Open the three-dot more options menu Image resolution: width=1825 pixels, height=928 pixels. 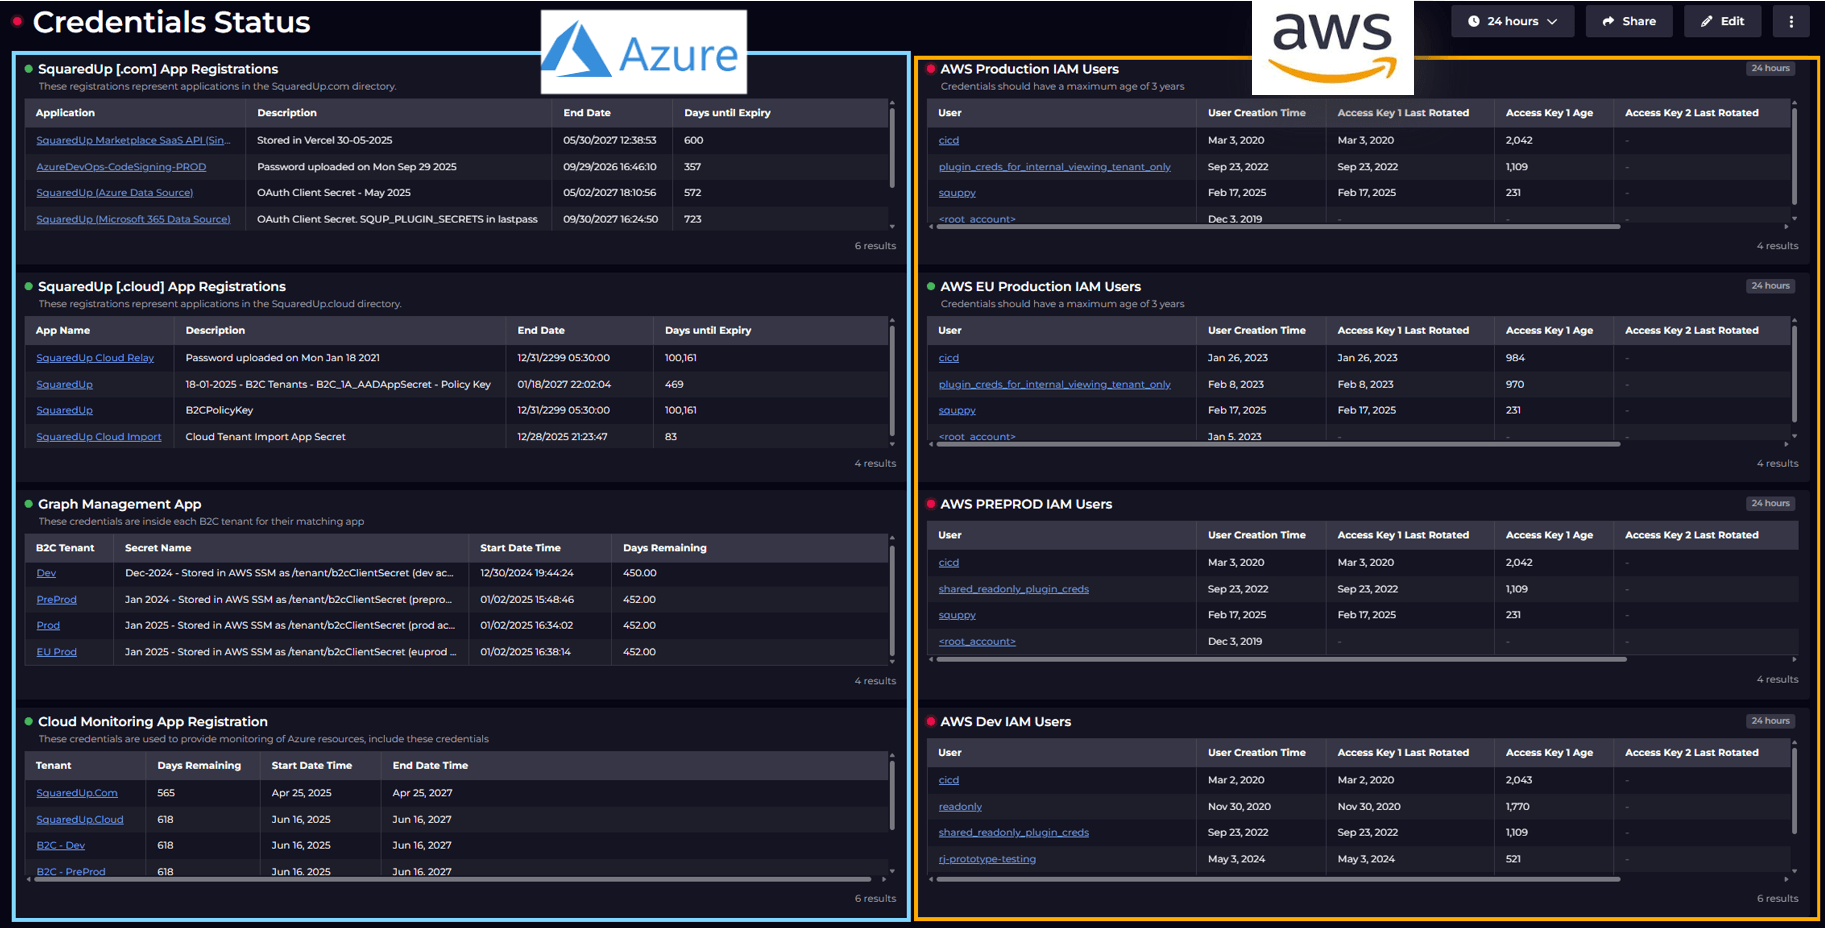1790,21
